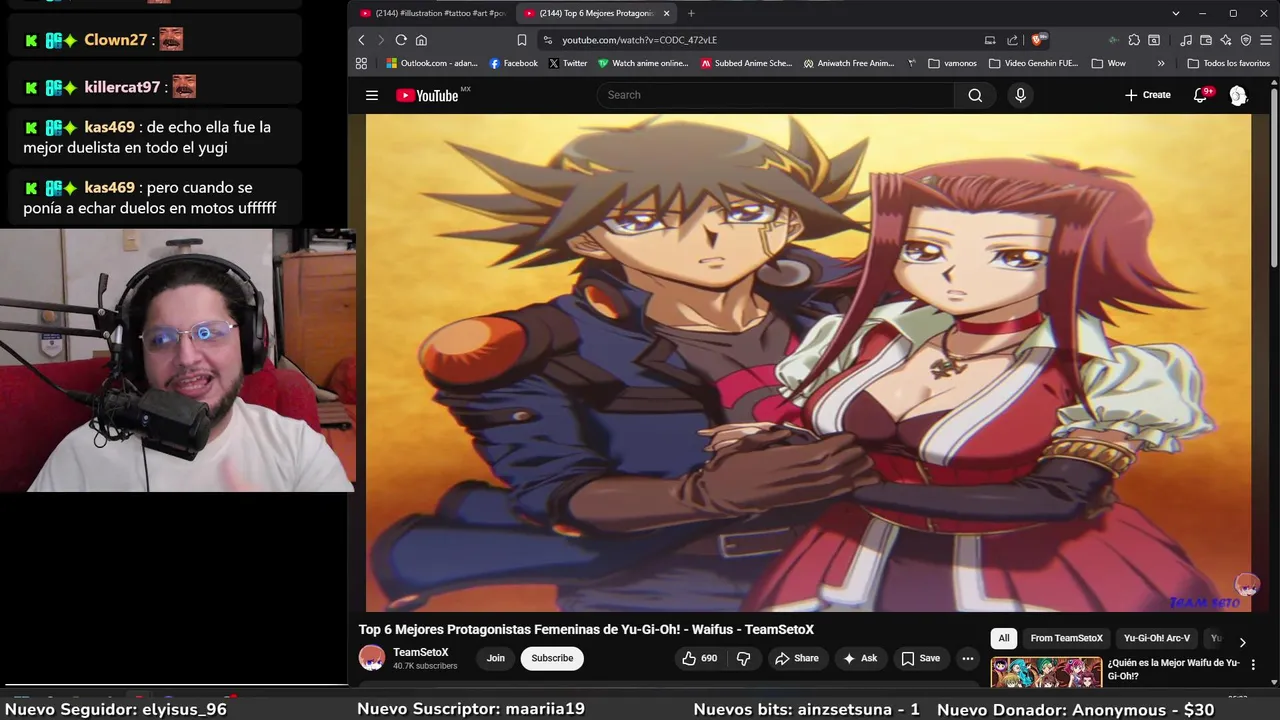Share this page from address bar
The width and height of the screenshot is (1280, 720).
pyautogui.click(x=1012, y=40)
